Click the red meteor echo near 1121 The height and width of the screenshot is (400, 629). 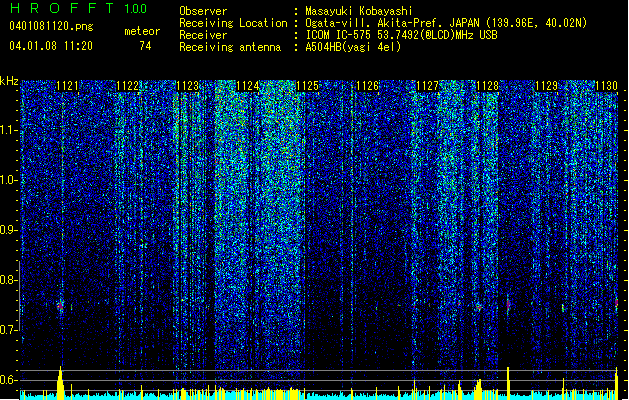tap(60, 306)
